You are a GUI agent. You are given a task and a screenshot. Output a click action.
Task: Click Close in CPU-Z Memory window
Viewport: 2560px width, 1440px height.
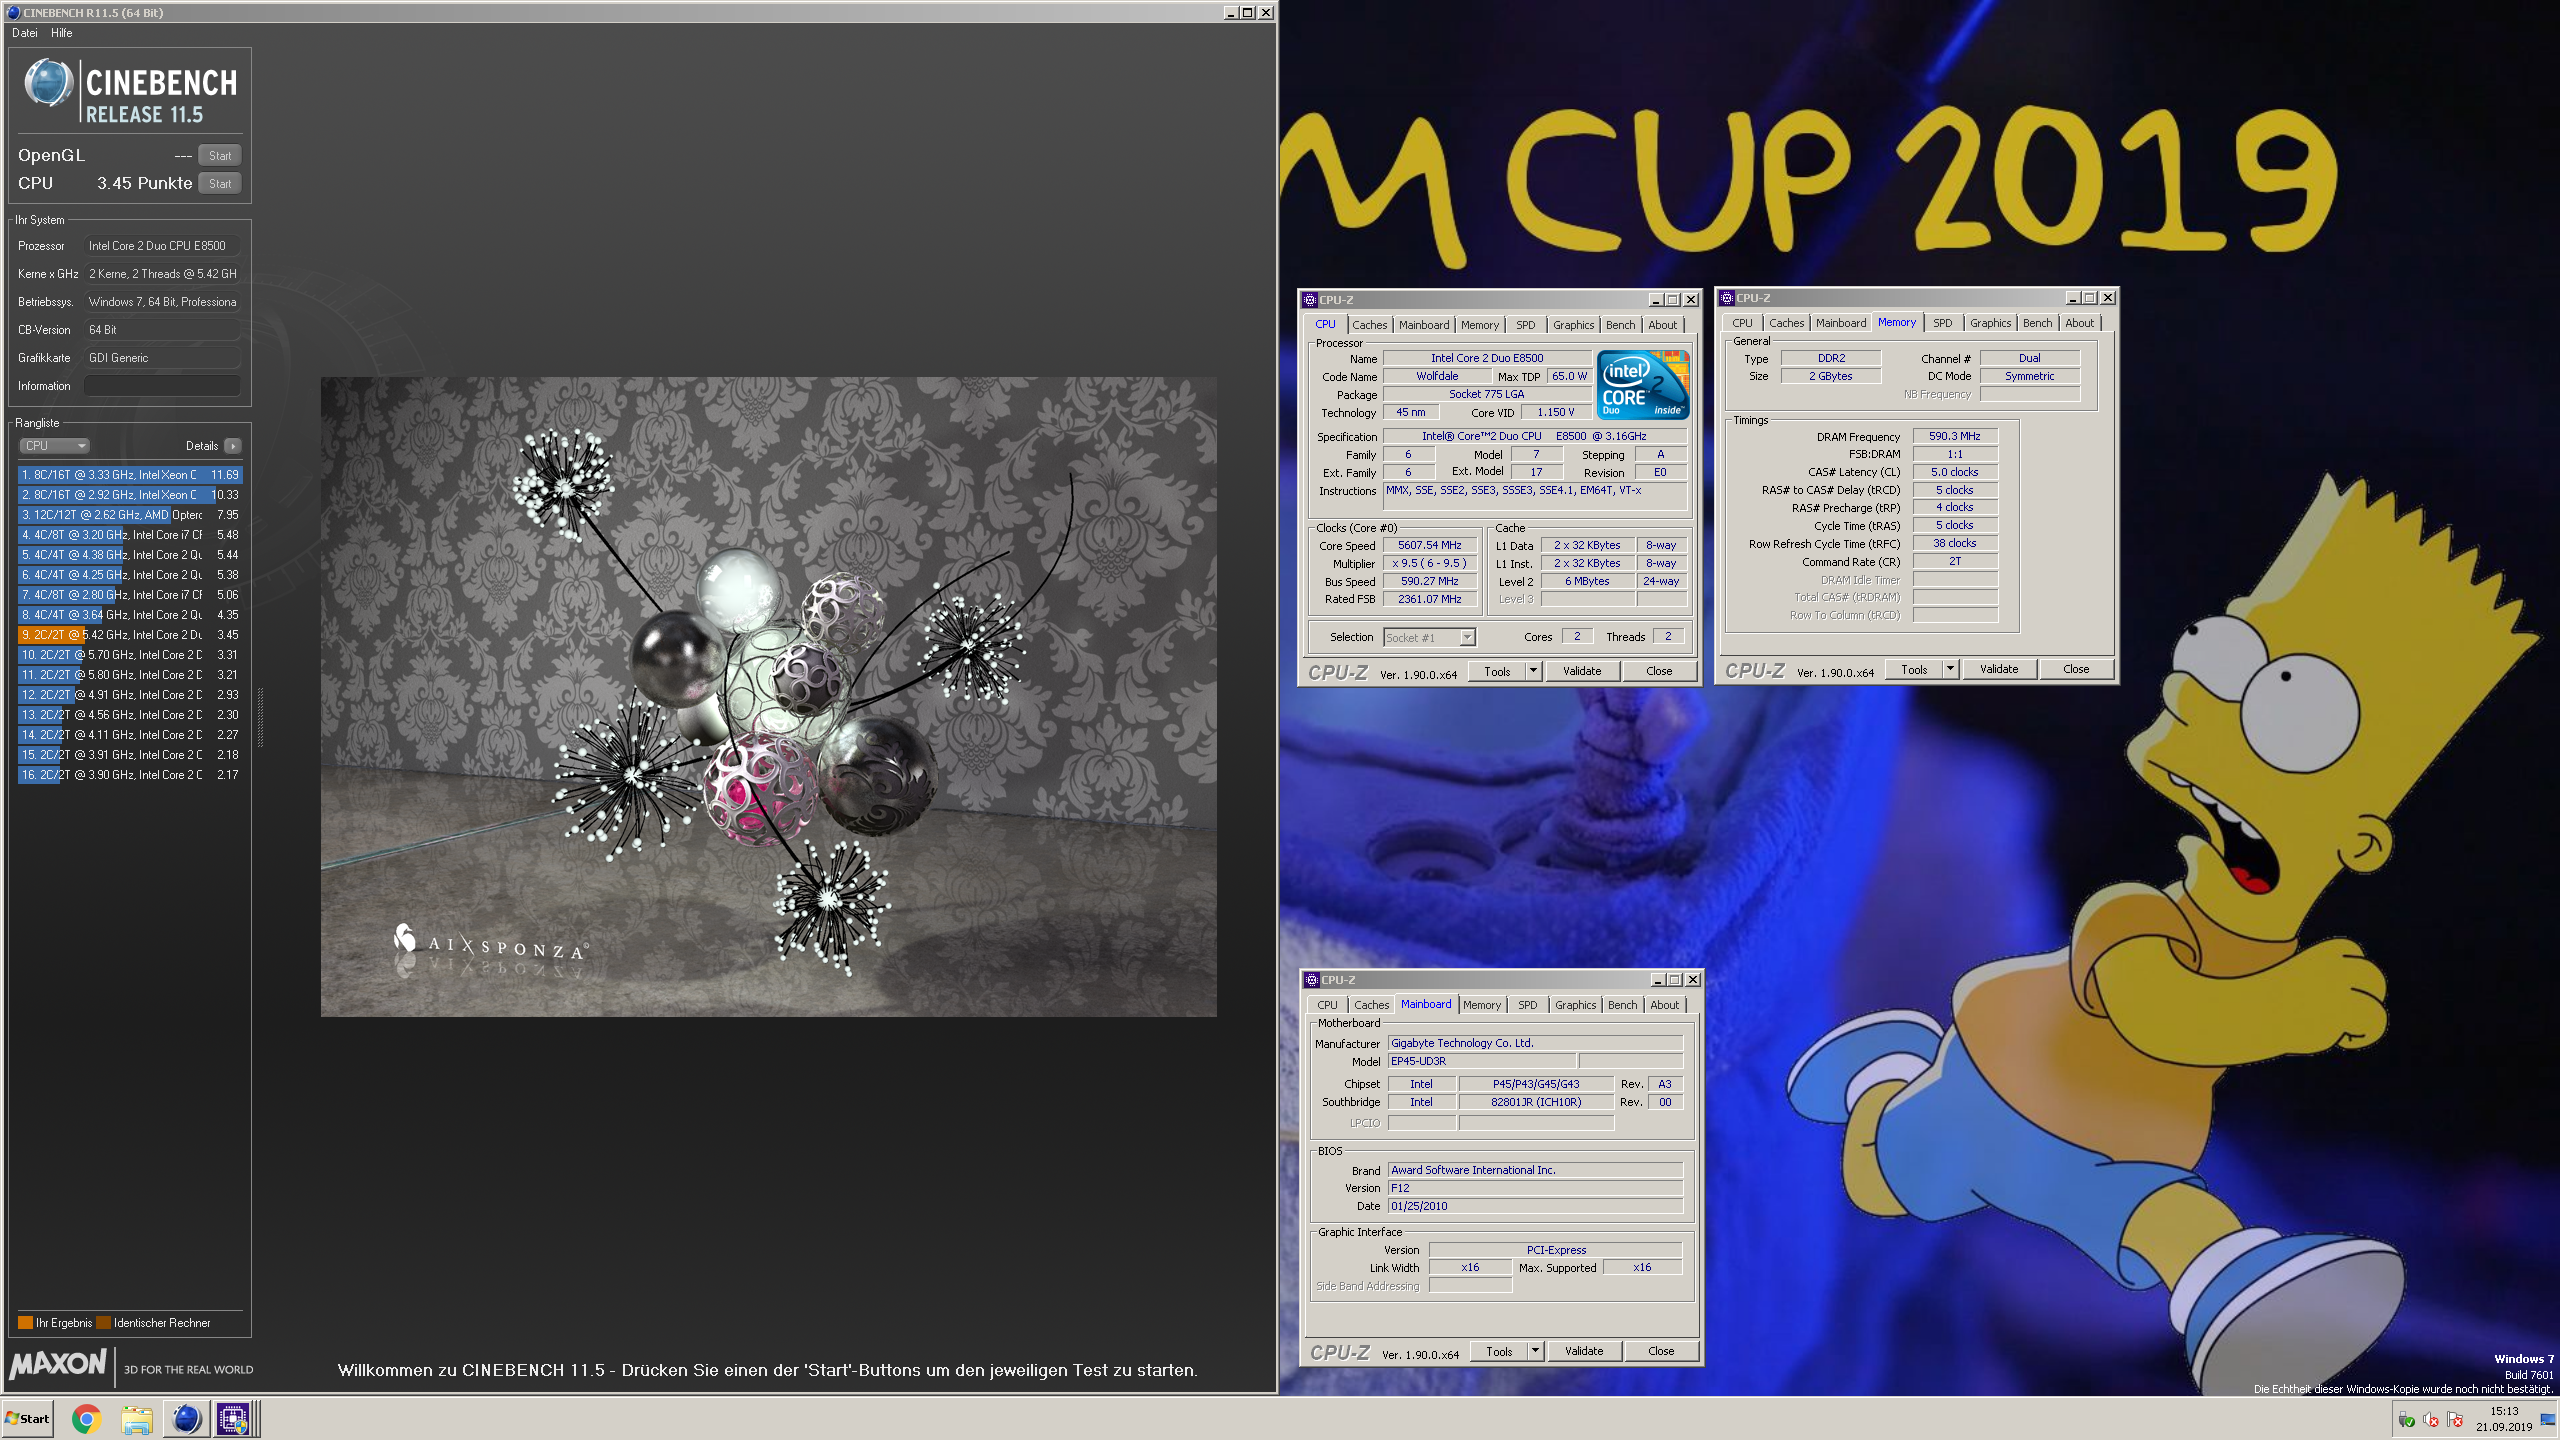[x=2076, y=669]
